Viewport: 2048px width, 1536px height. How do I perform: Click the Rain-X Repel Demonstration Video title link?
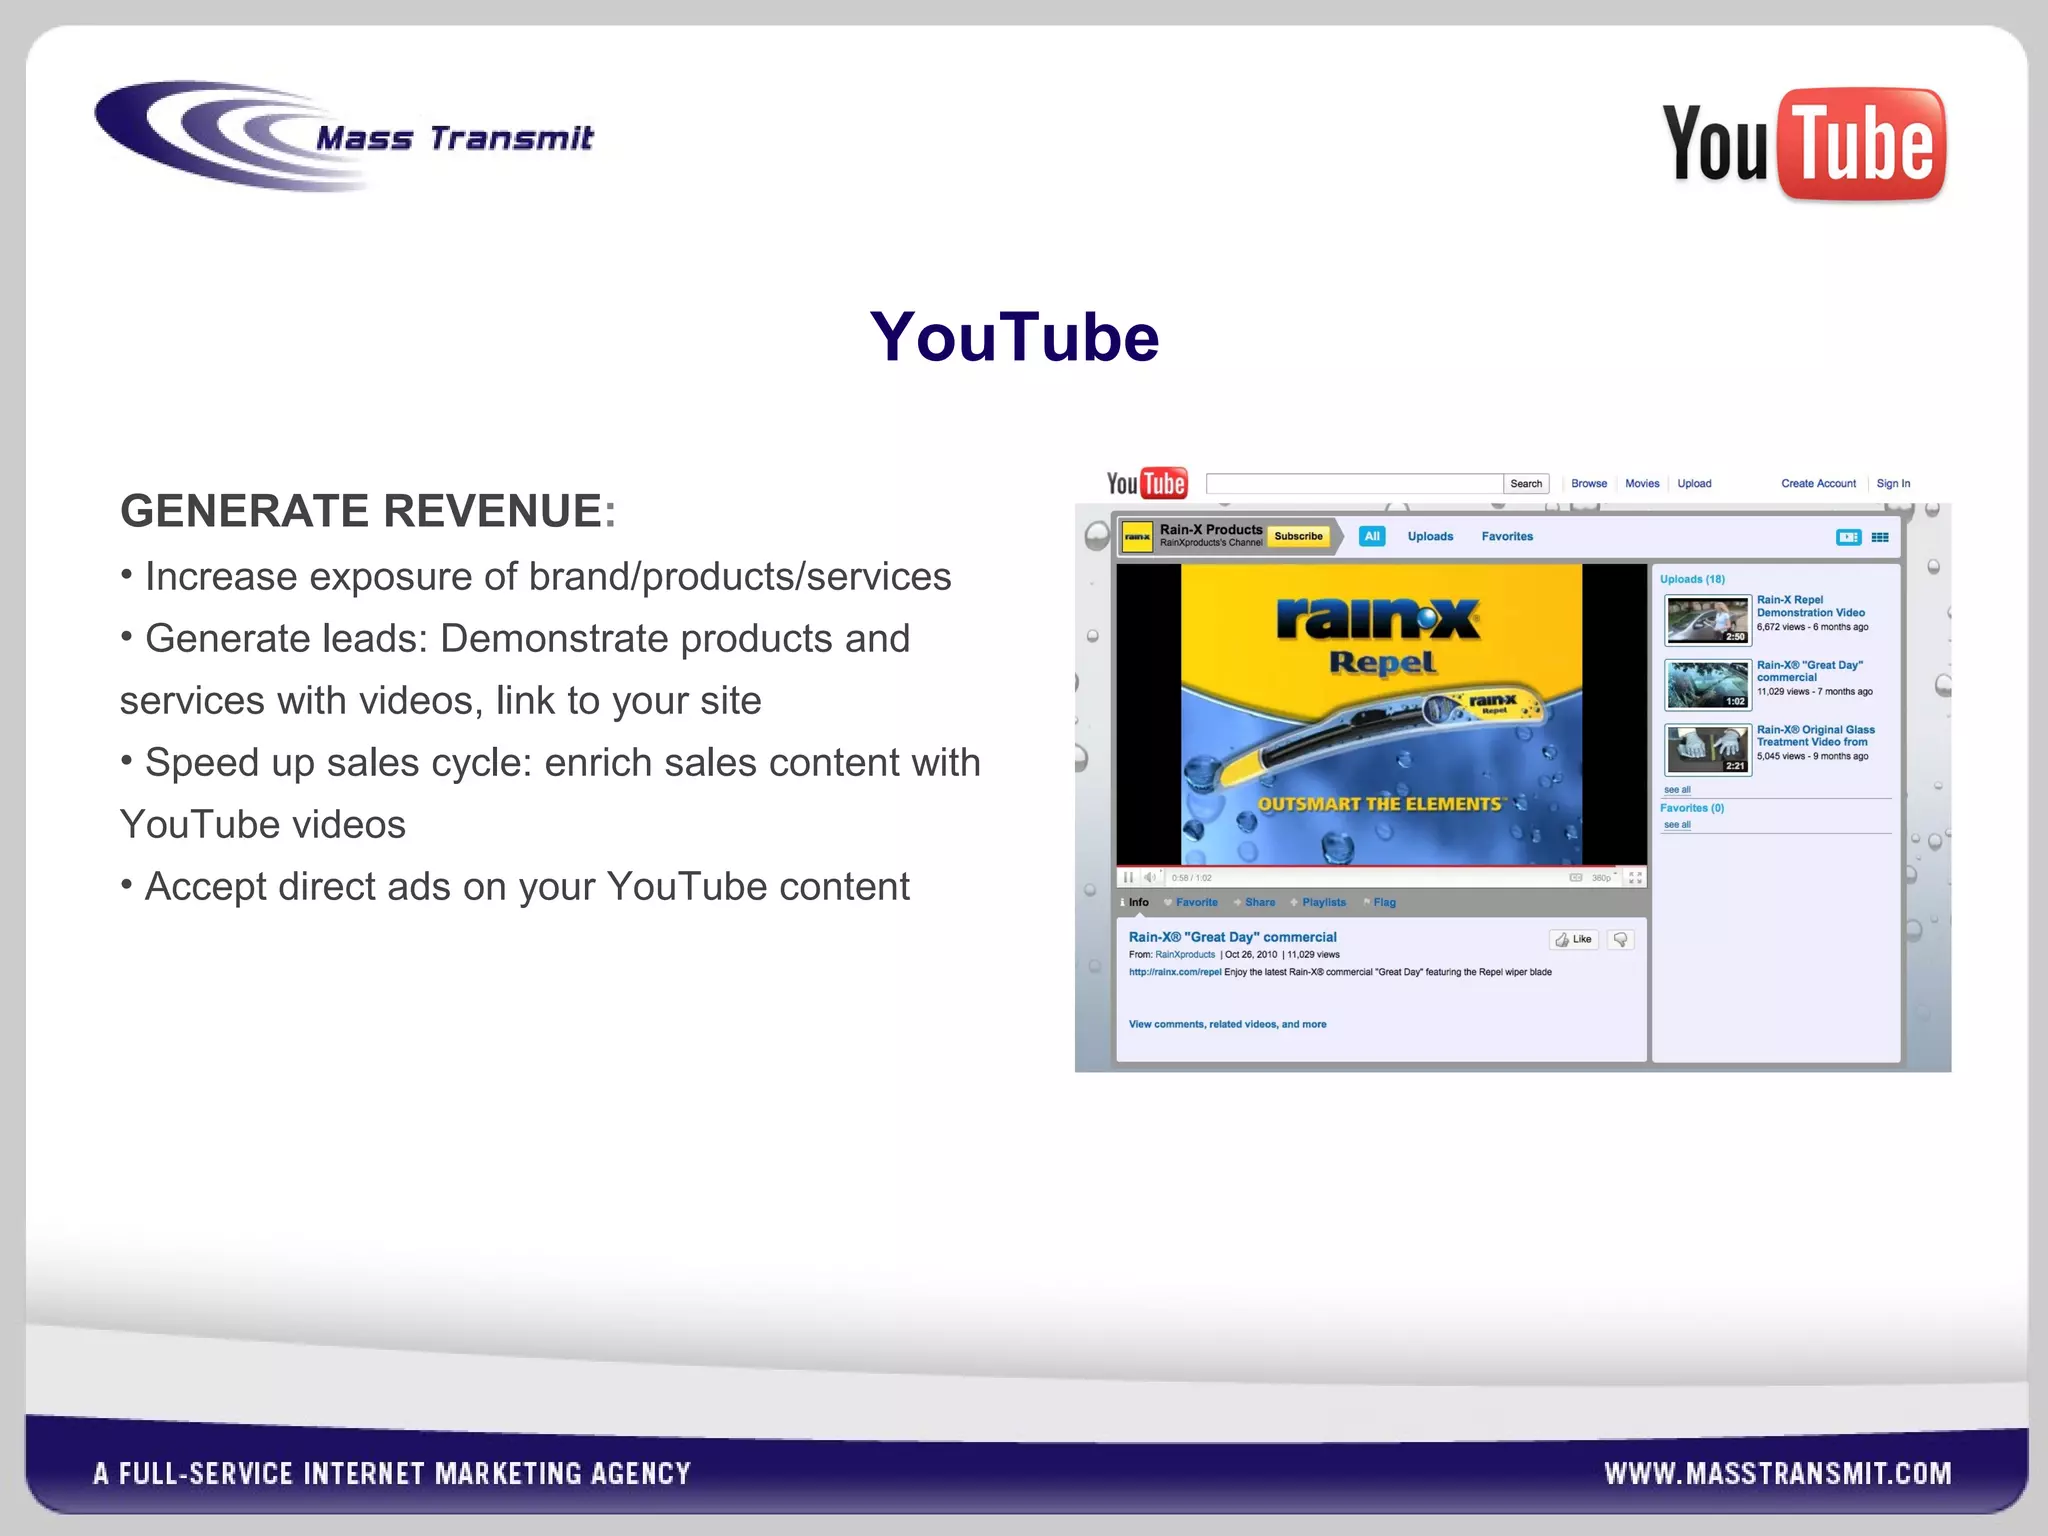click(x=1810, y=606)
